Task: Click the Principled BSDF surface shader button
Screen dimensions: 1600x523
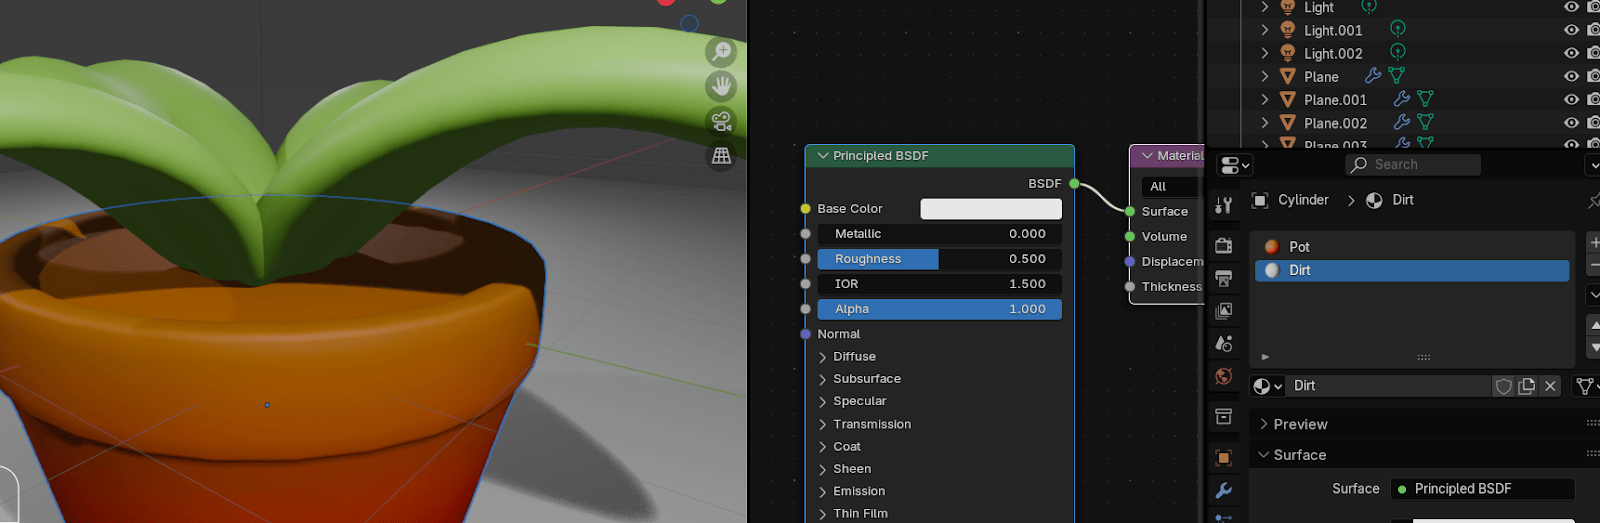Action: [1482, 489]
